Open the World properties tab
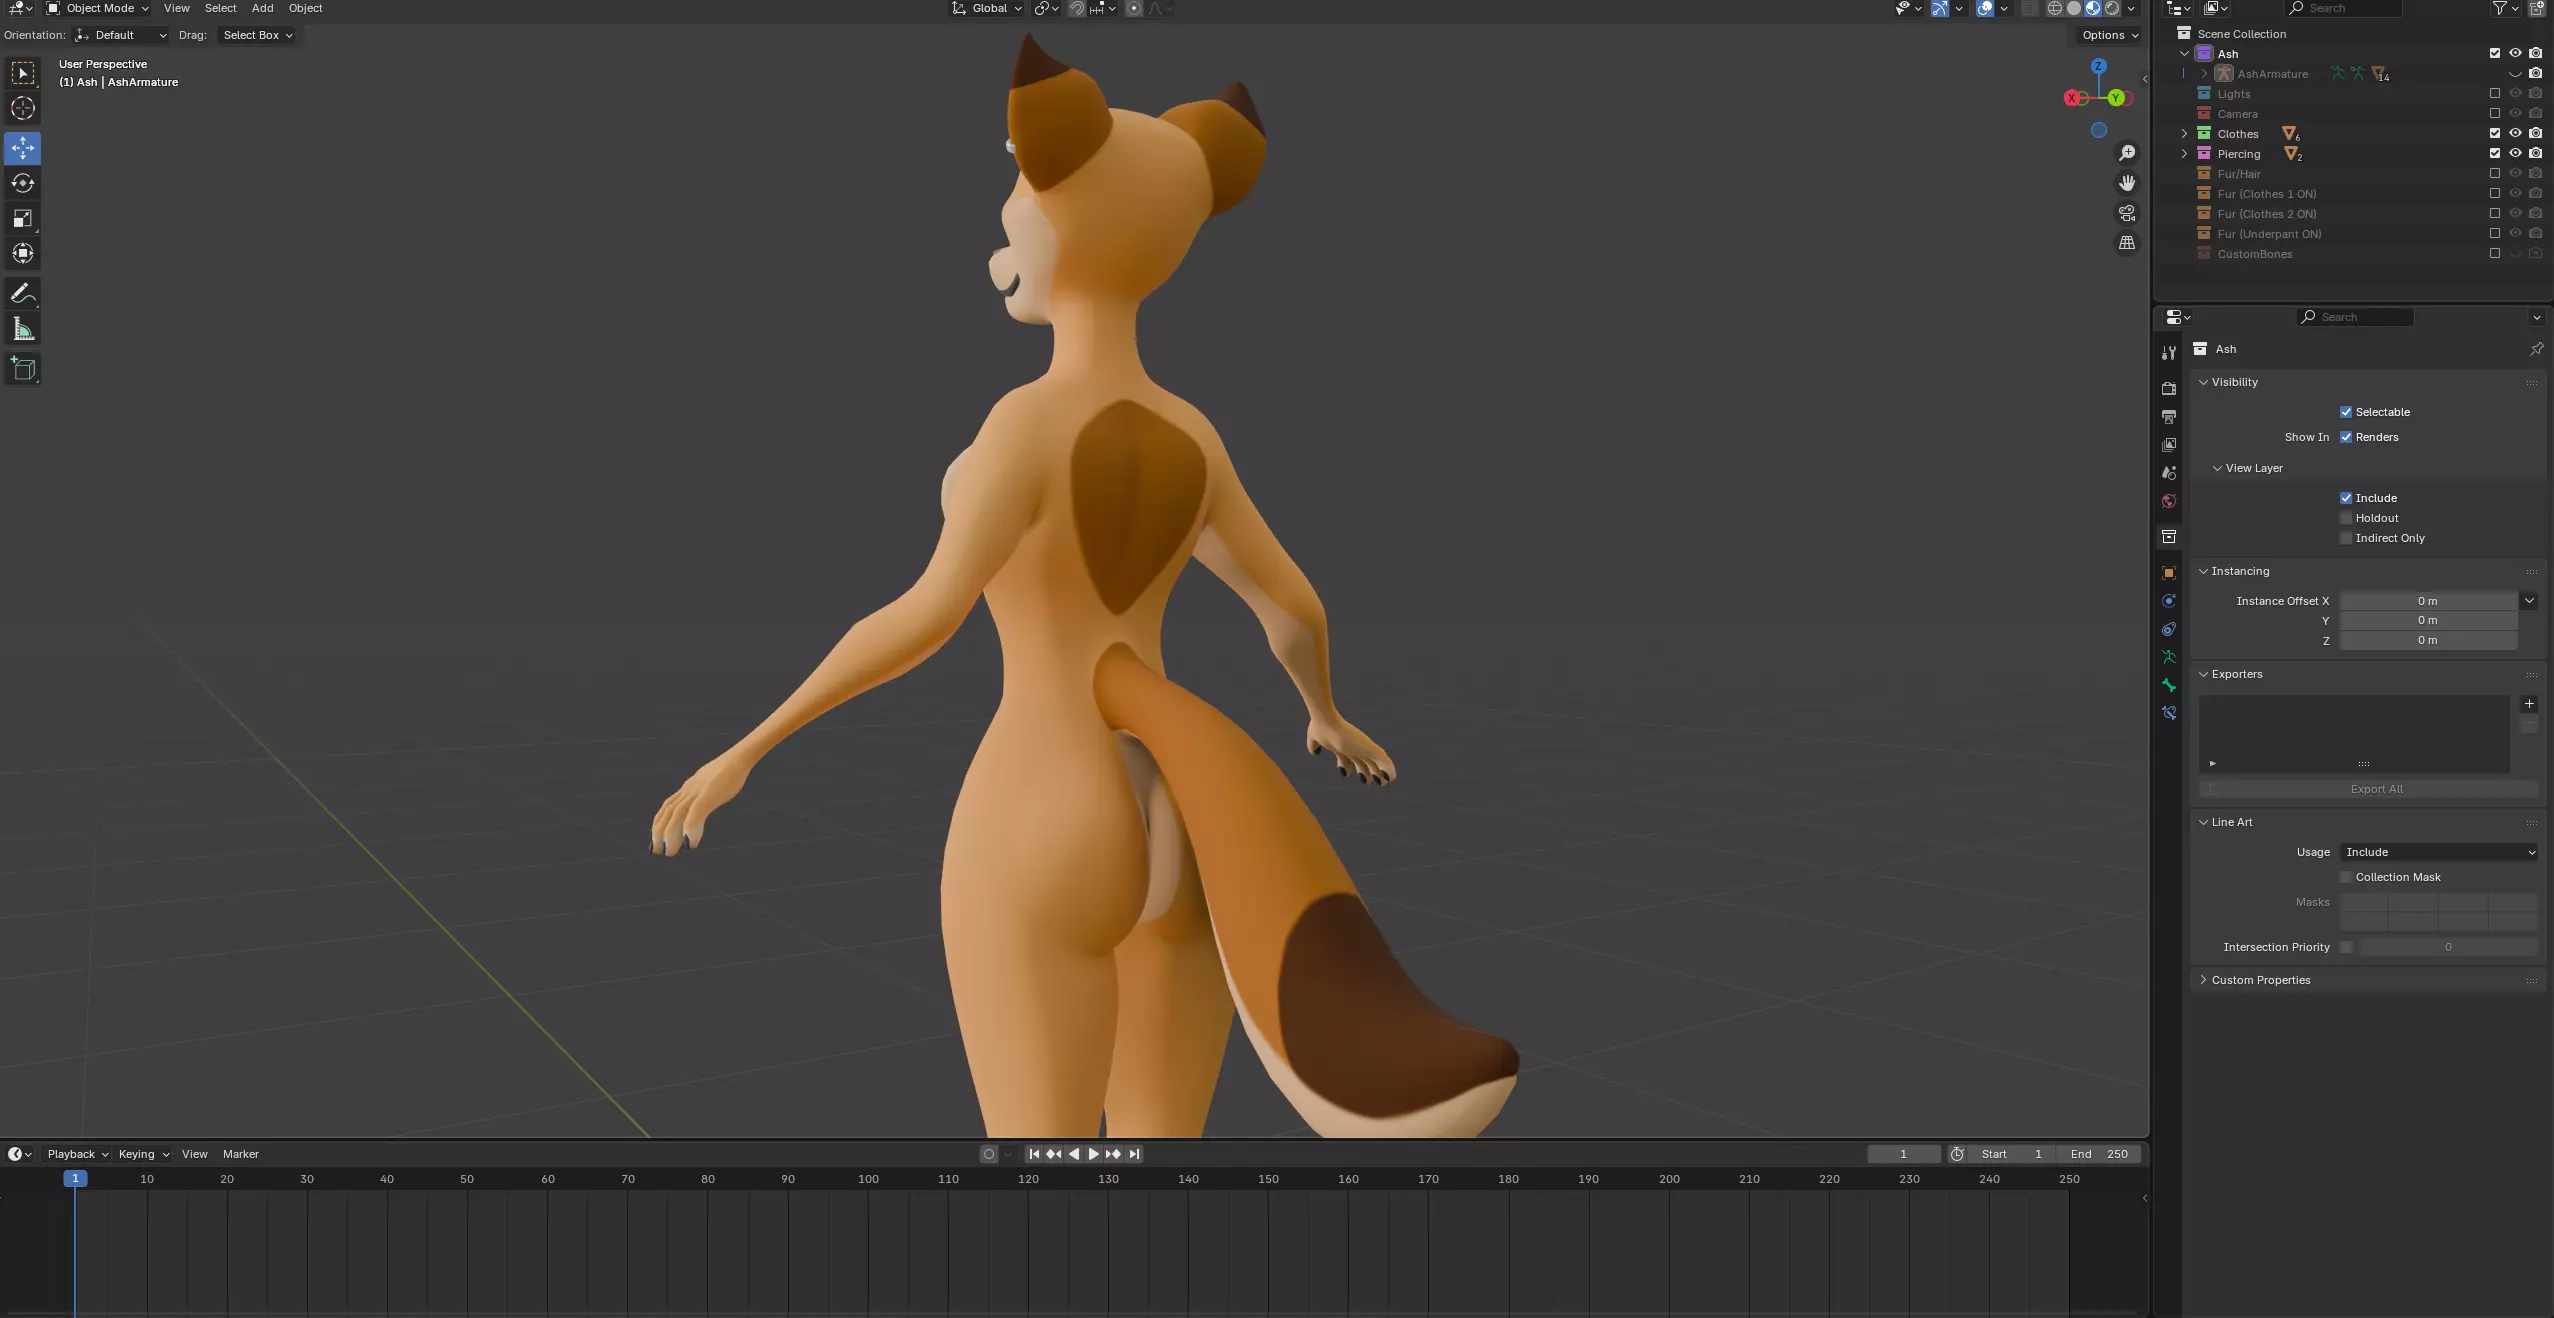 click(x=2169, y=501)
